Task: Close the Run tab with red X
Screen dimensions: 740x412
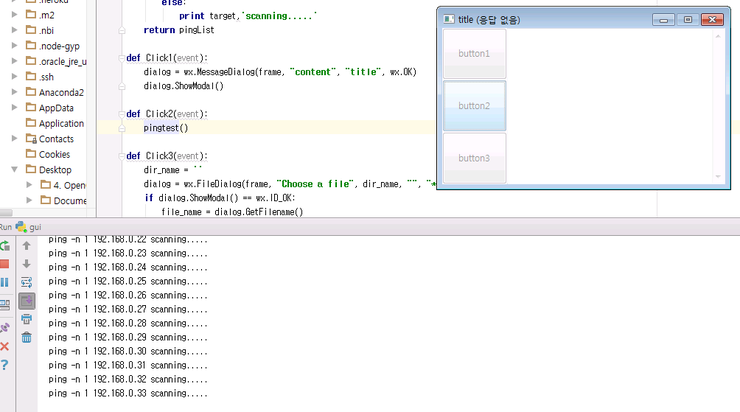Action: click(x=5, y=346)
